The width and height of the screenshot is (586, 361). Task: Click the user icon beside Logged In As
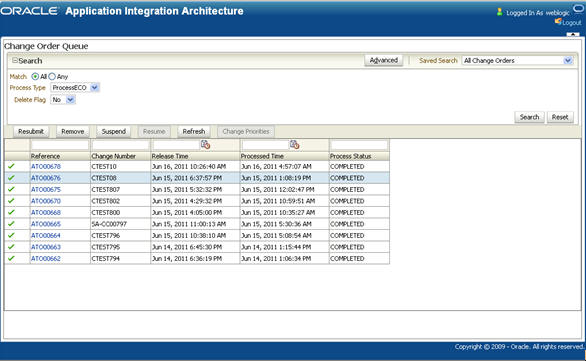tap(499, 12)
